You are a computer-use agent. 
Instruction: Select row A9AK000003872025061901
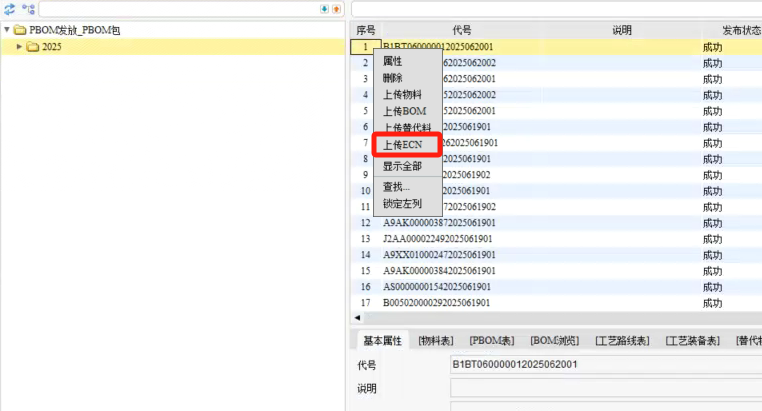556,223
